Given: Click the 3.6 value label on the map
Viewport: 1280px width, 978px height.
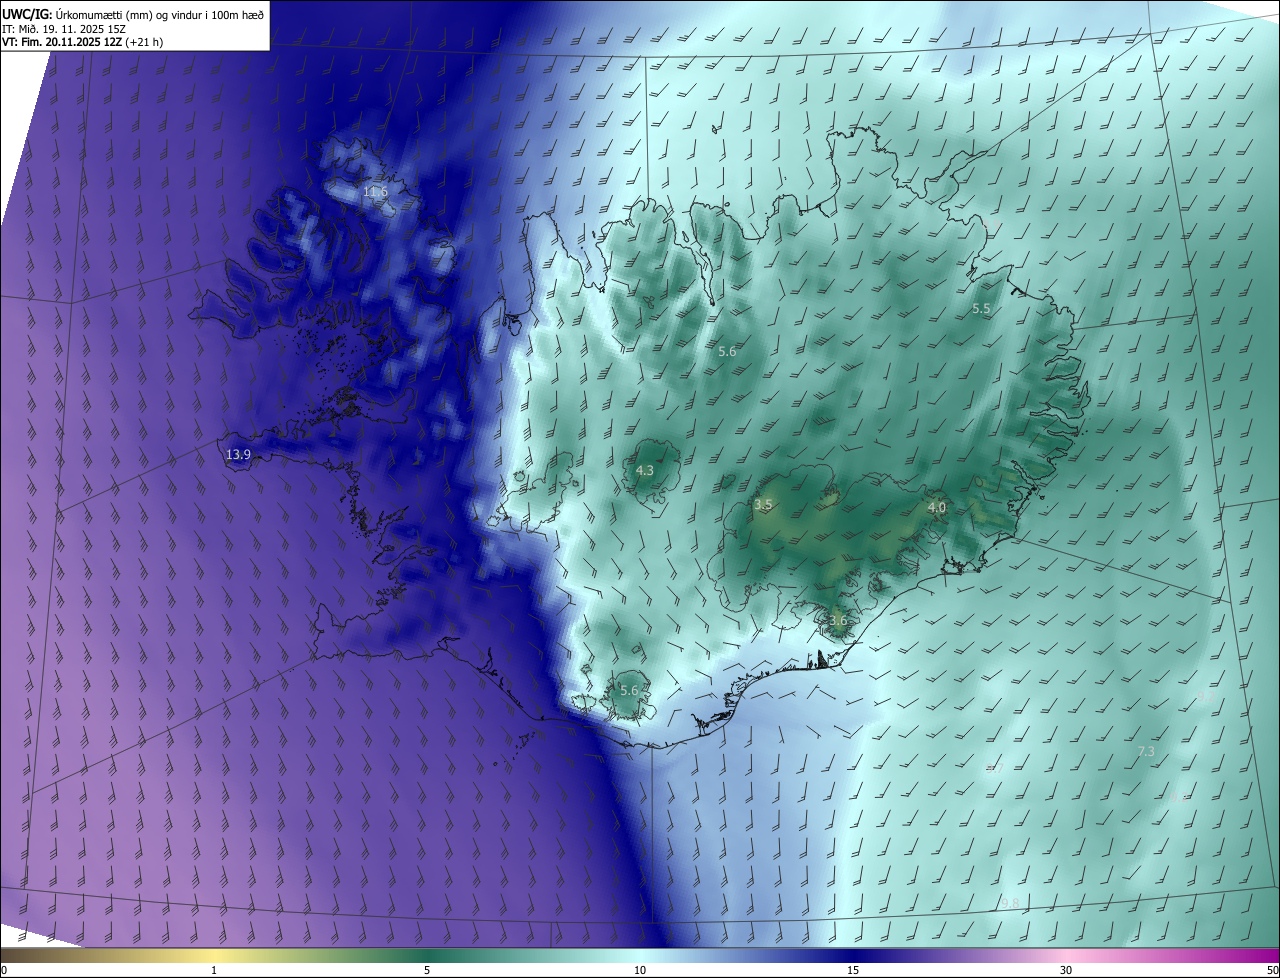Looking at the screenshot, I should tap(838, 620).
